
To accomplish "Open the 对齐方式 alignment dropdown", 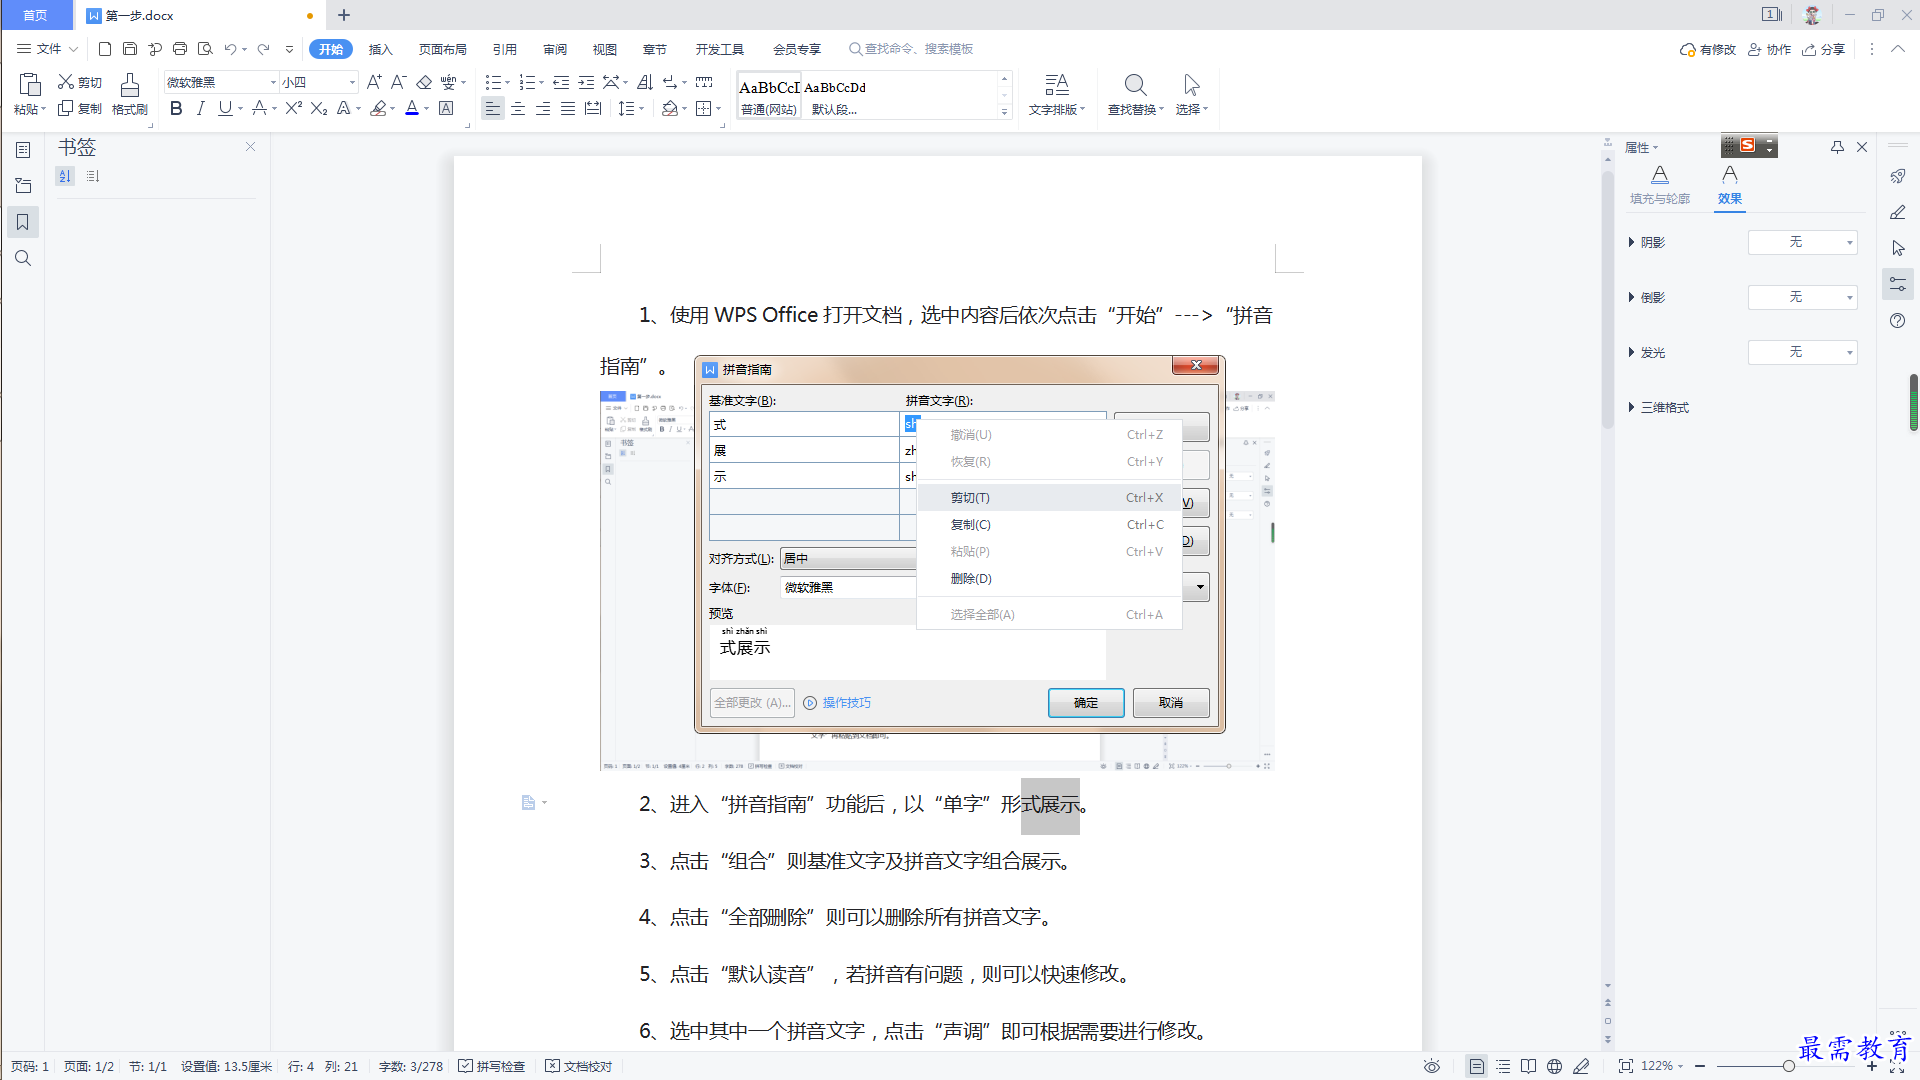I will pyautogui.click(x=847, y=559).
